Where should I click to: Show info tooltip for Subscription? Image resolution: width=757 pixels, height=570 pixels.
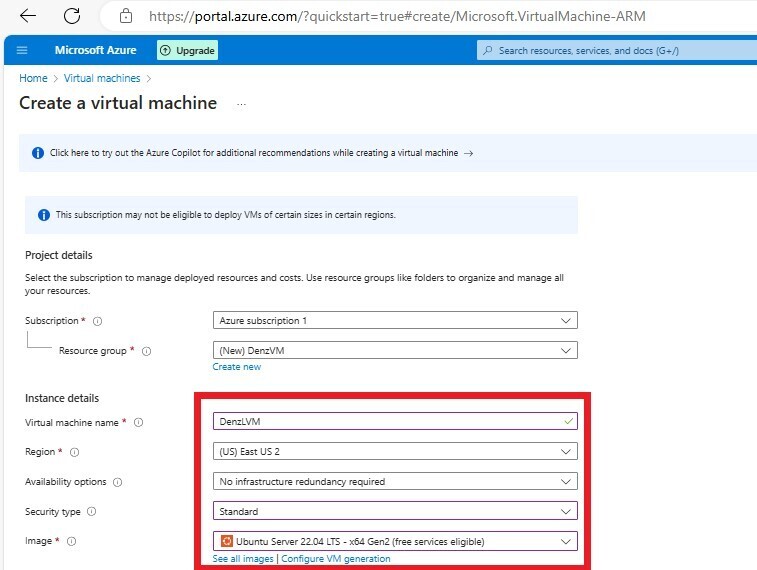pyautogui.click(x=98, y=321)
